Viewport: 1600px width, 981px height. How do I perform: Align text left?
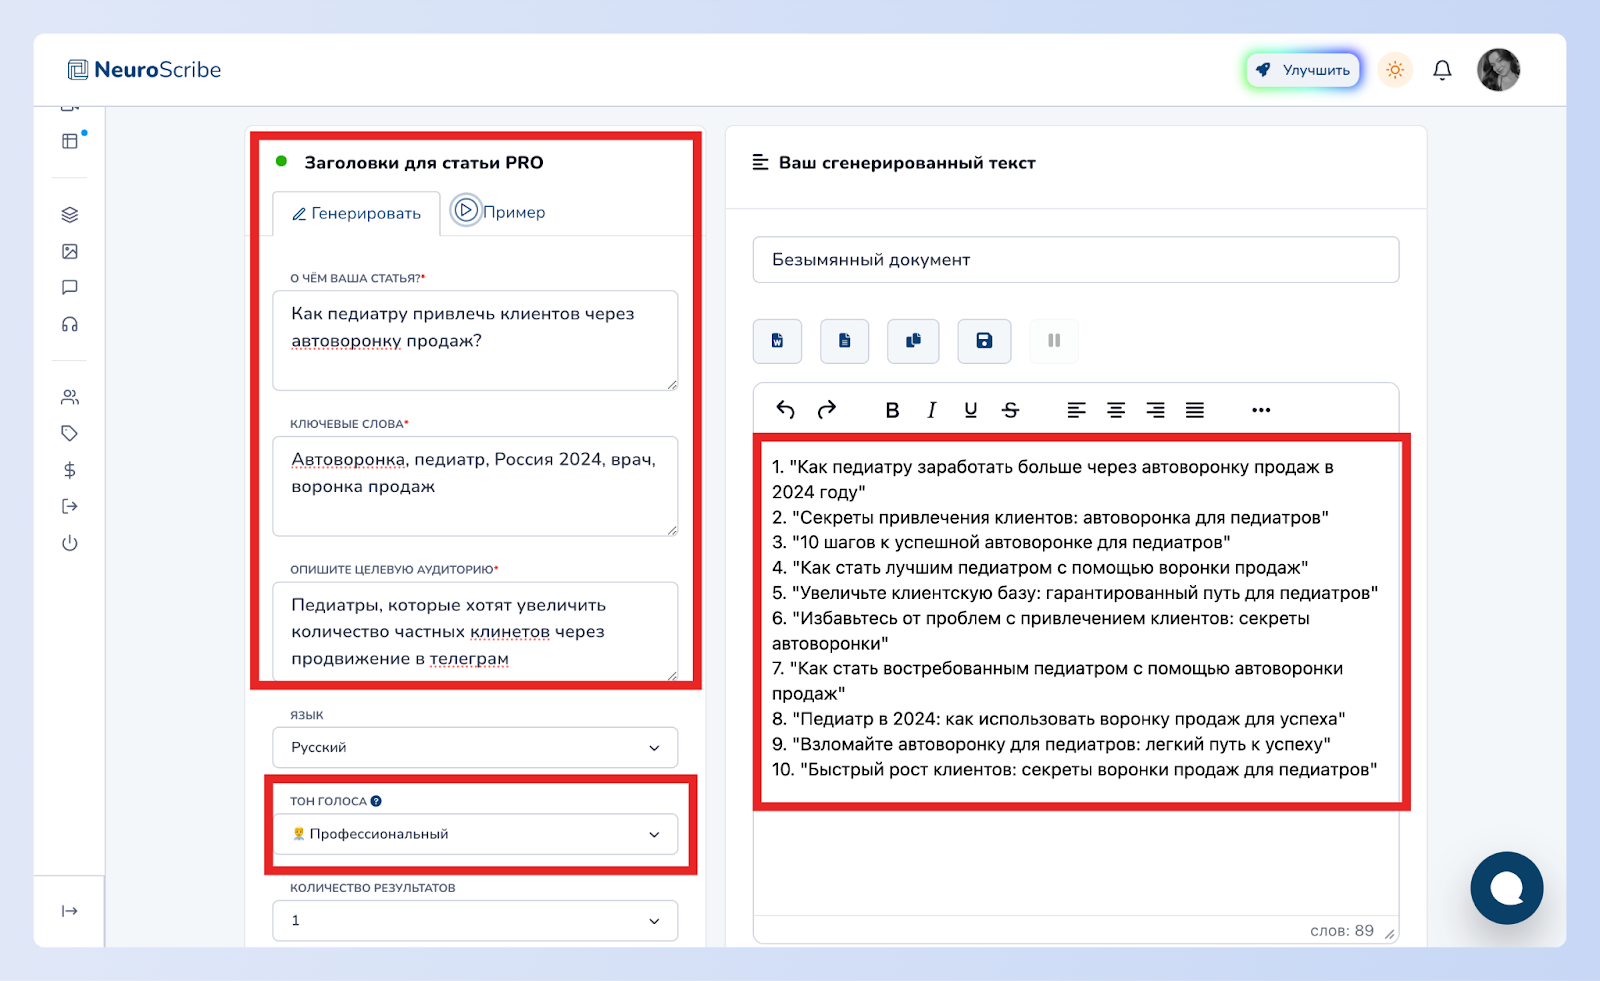[x=1077, y=410]
